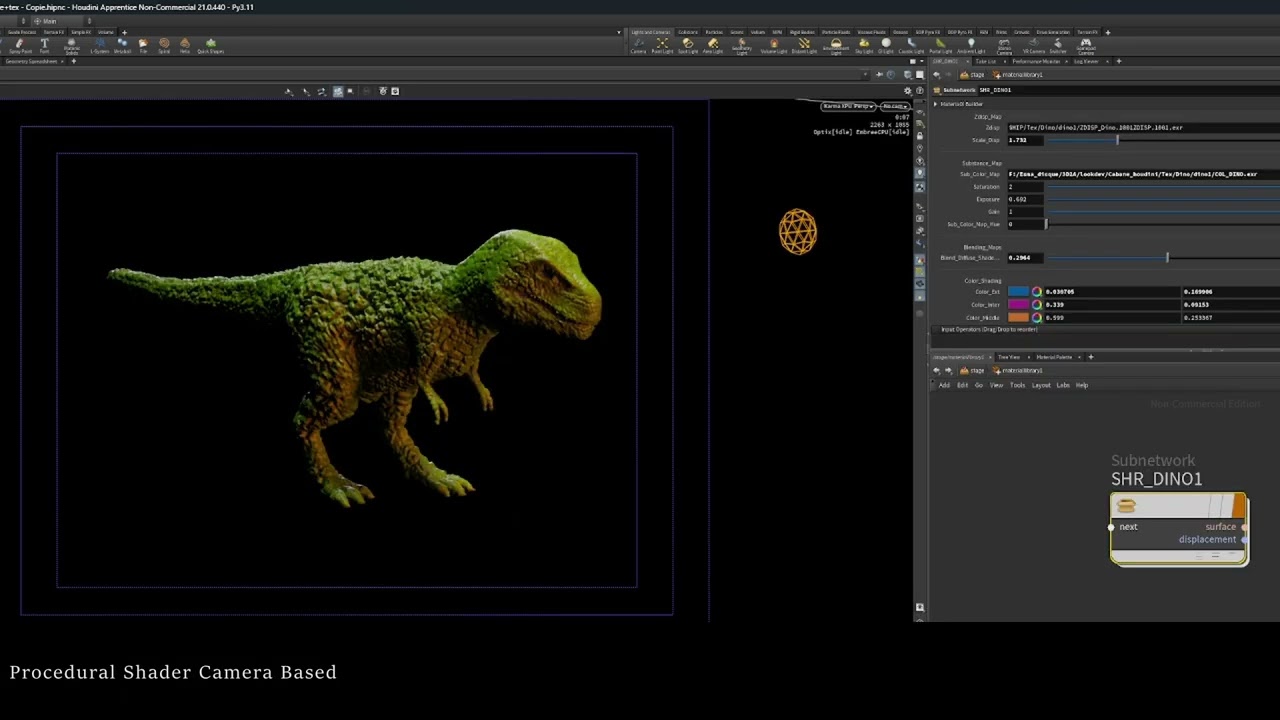Add a GI Light from the shelf

(x=886, y=46)
